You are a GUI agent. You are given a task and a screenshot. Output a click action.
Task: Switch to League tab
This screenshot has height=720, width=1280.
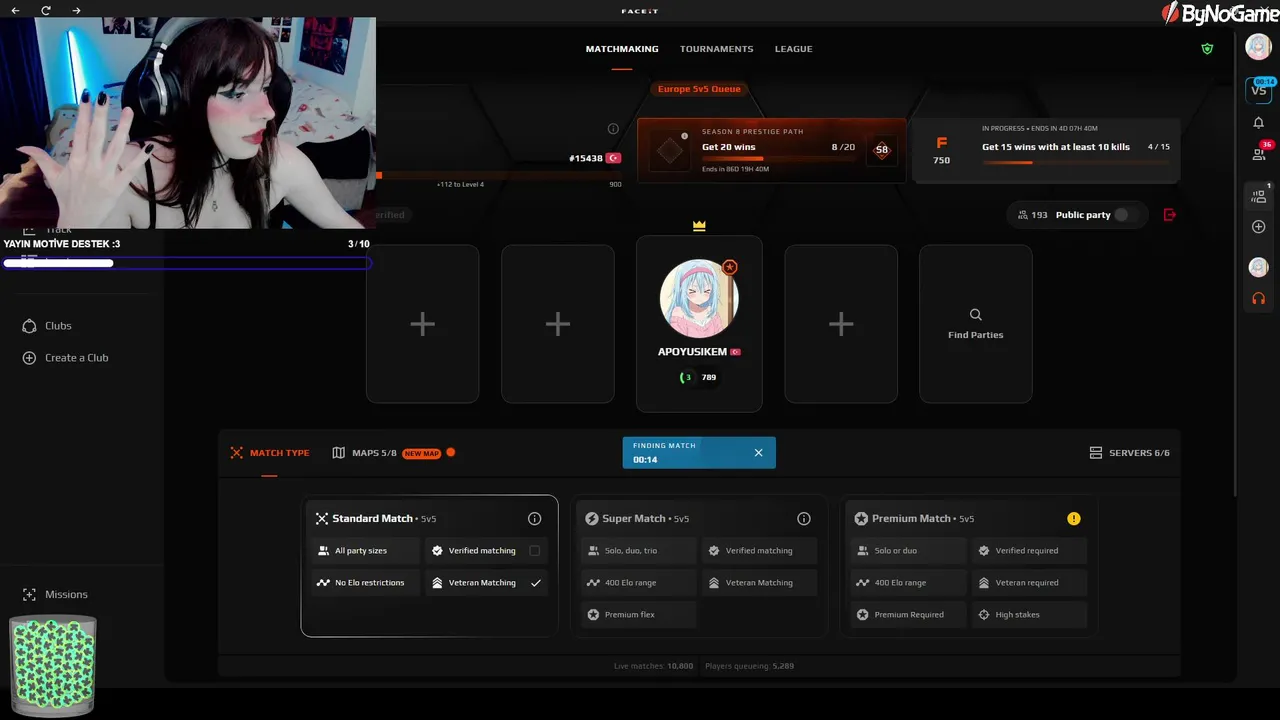click(793, 49)
